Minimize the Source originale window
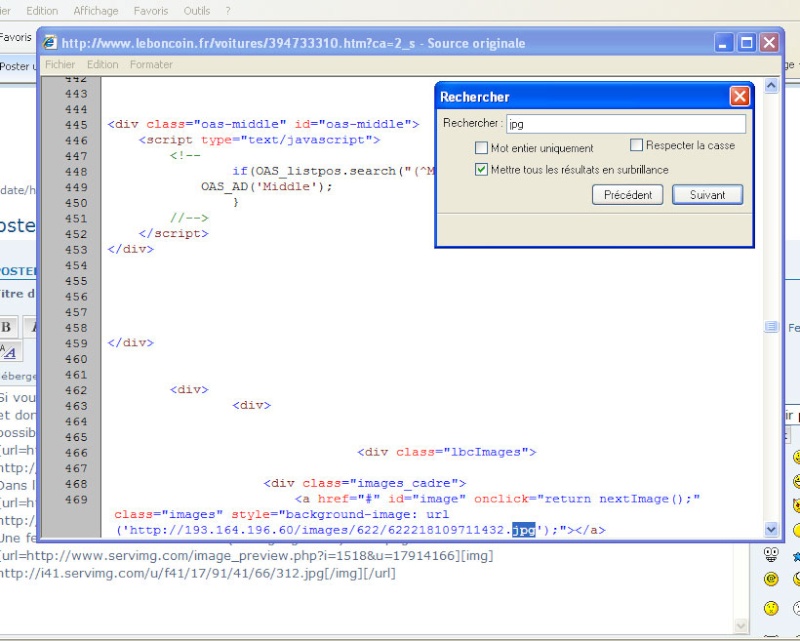Viewport: 800px width, 641px height. coord(723,43)
